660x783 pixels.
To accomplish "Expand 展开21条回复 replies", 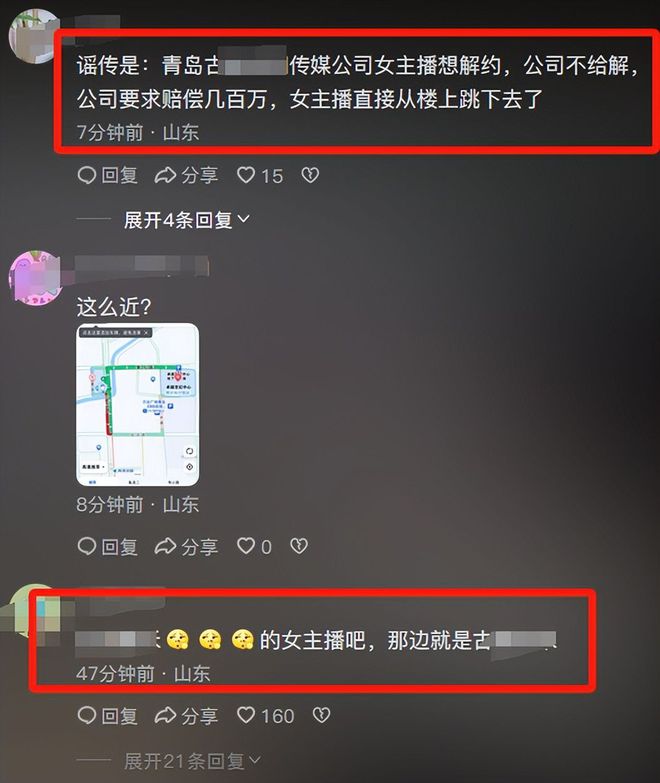I will point(192,761).
